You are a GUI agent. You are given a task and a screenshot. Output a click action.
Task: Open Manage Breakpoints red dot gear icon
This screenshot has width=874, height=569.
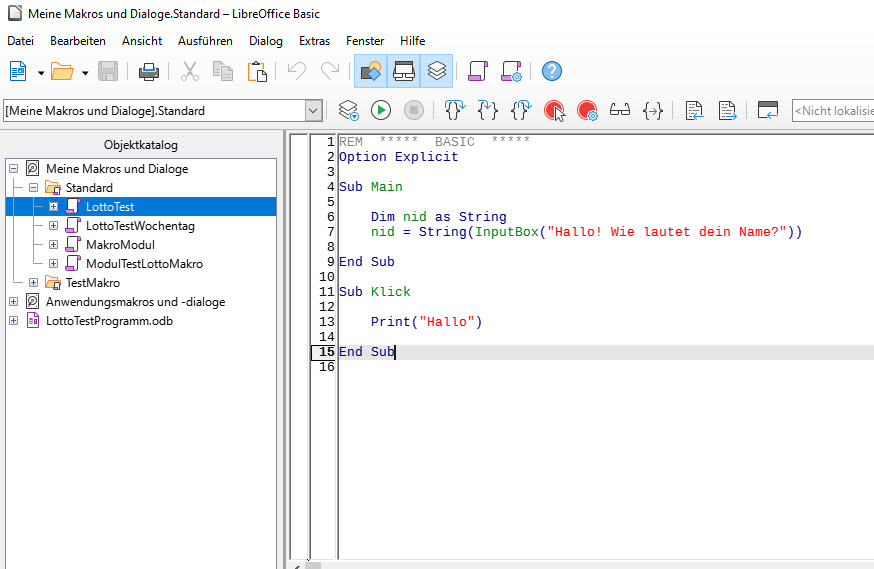click(587, 110)
